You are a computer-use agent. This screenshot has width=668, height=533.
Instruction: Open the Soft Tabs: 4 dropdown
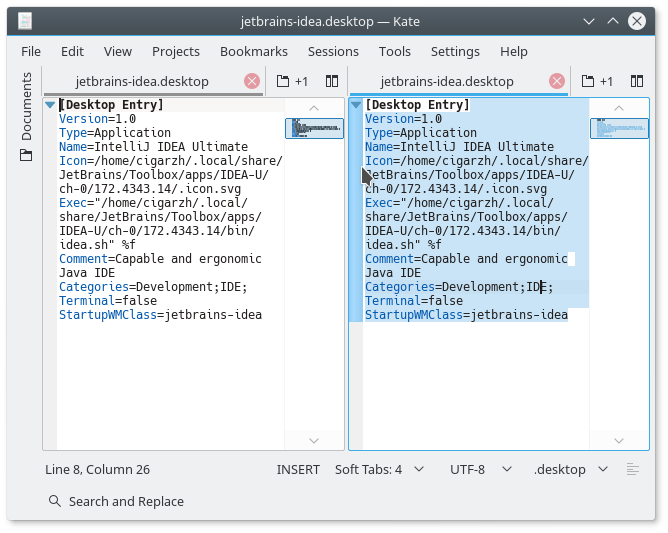click(379, 470)
